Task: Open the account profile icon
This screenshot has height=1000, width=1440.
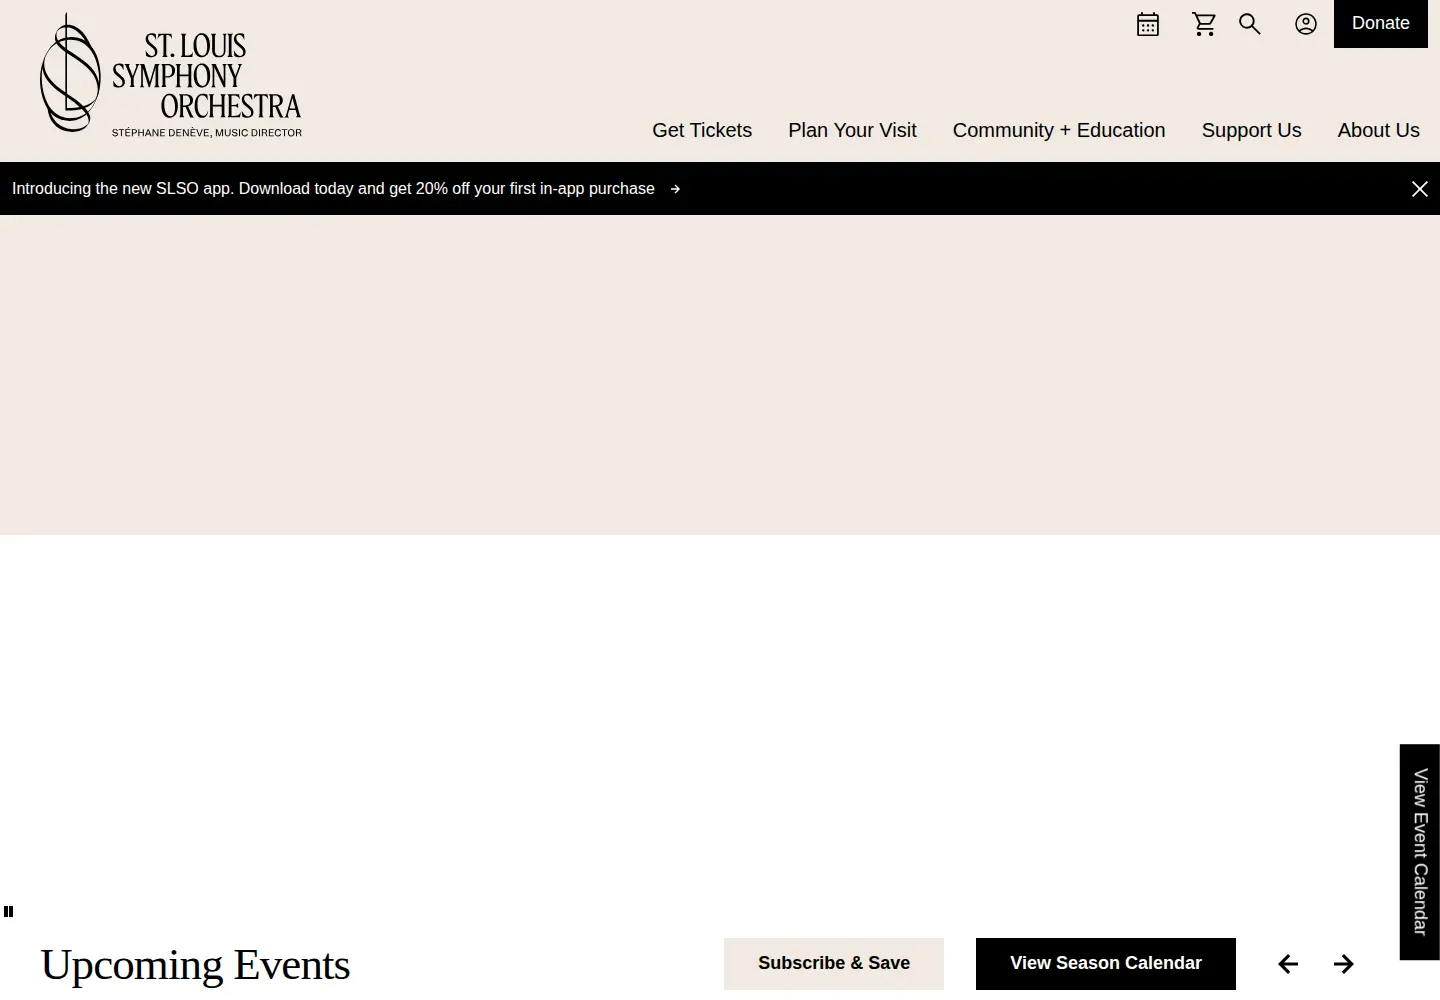Action: click(1306, 24)
